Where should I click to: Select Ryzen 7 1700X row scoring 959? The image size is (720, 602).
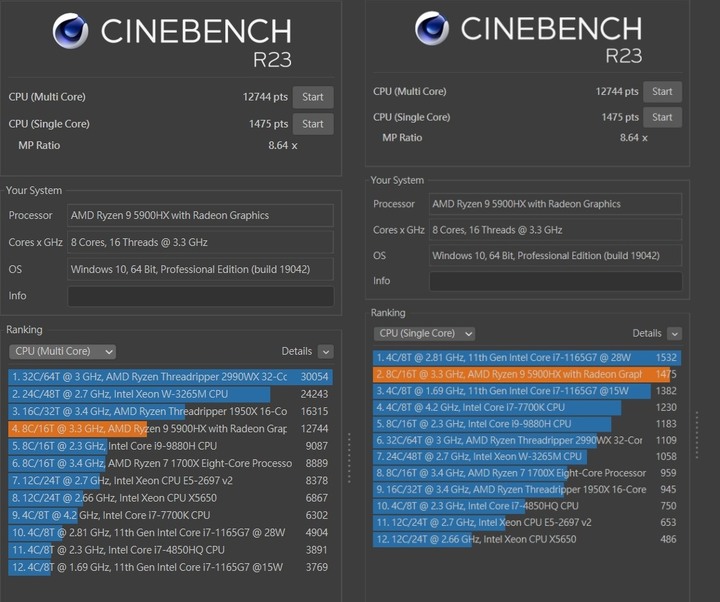(527, 473)
